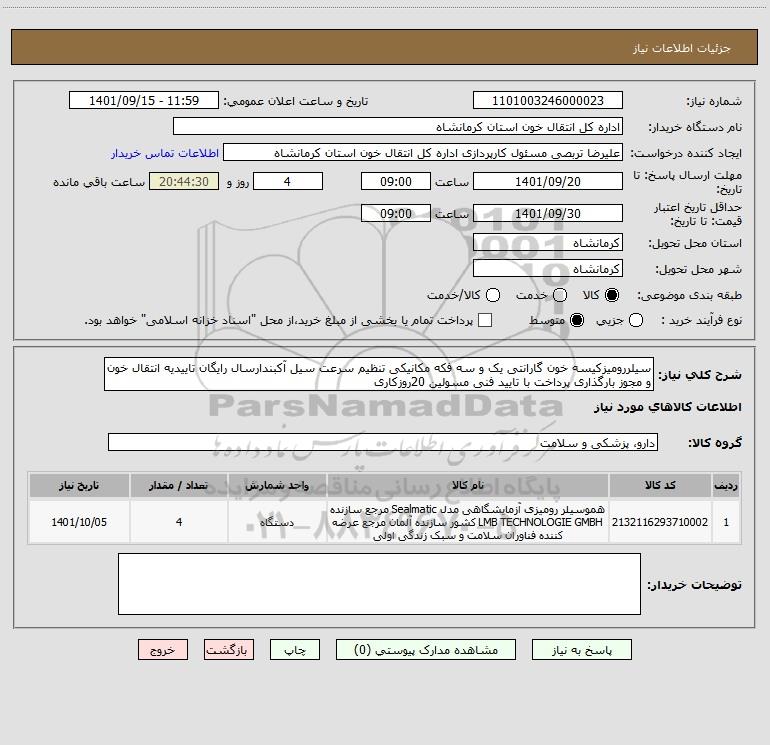Click the چاپ print button
Screen dimensions: 770x745
coord(295,650)
